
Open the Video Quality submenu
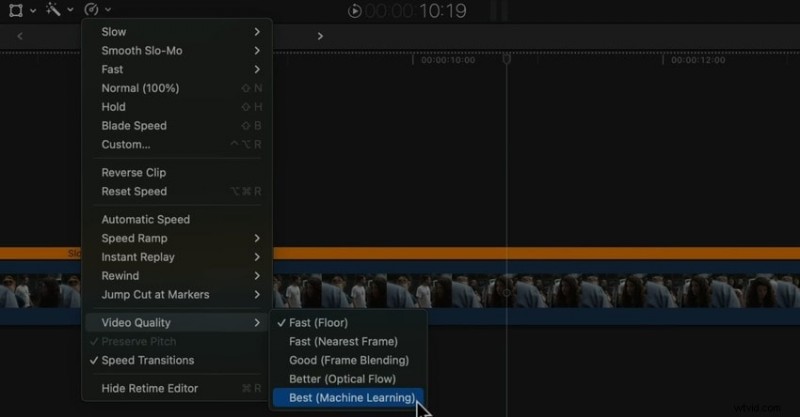177,323
